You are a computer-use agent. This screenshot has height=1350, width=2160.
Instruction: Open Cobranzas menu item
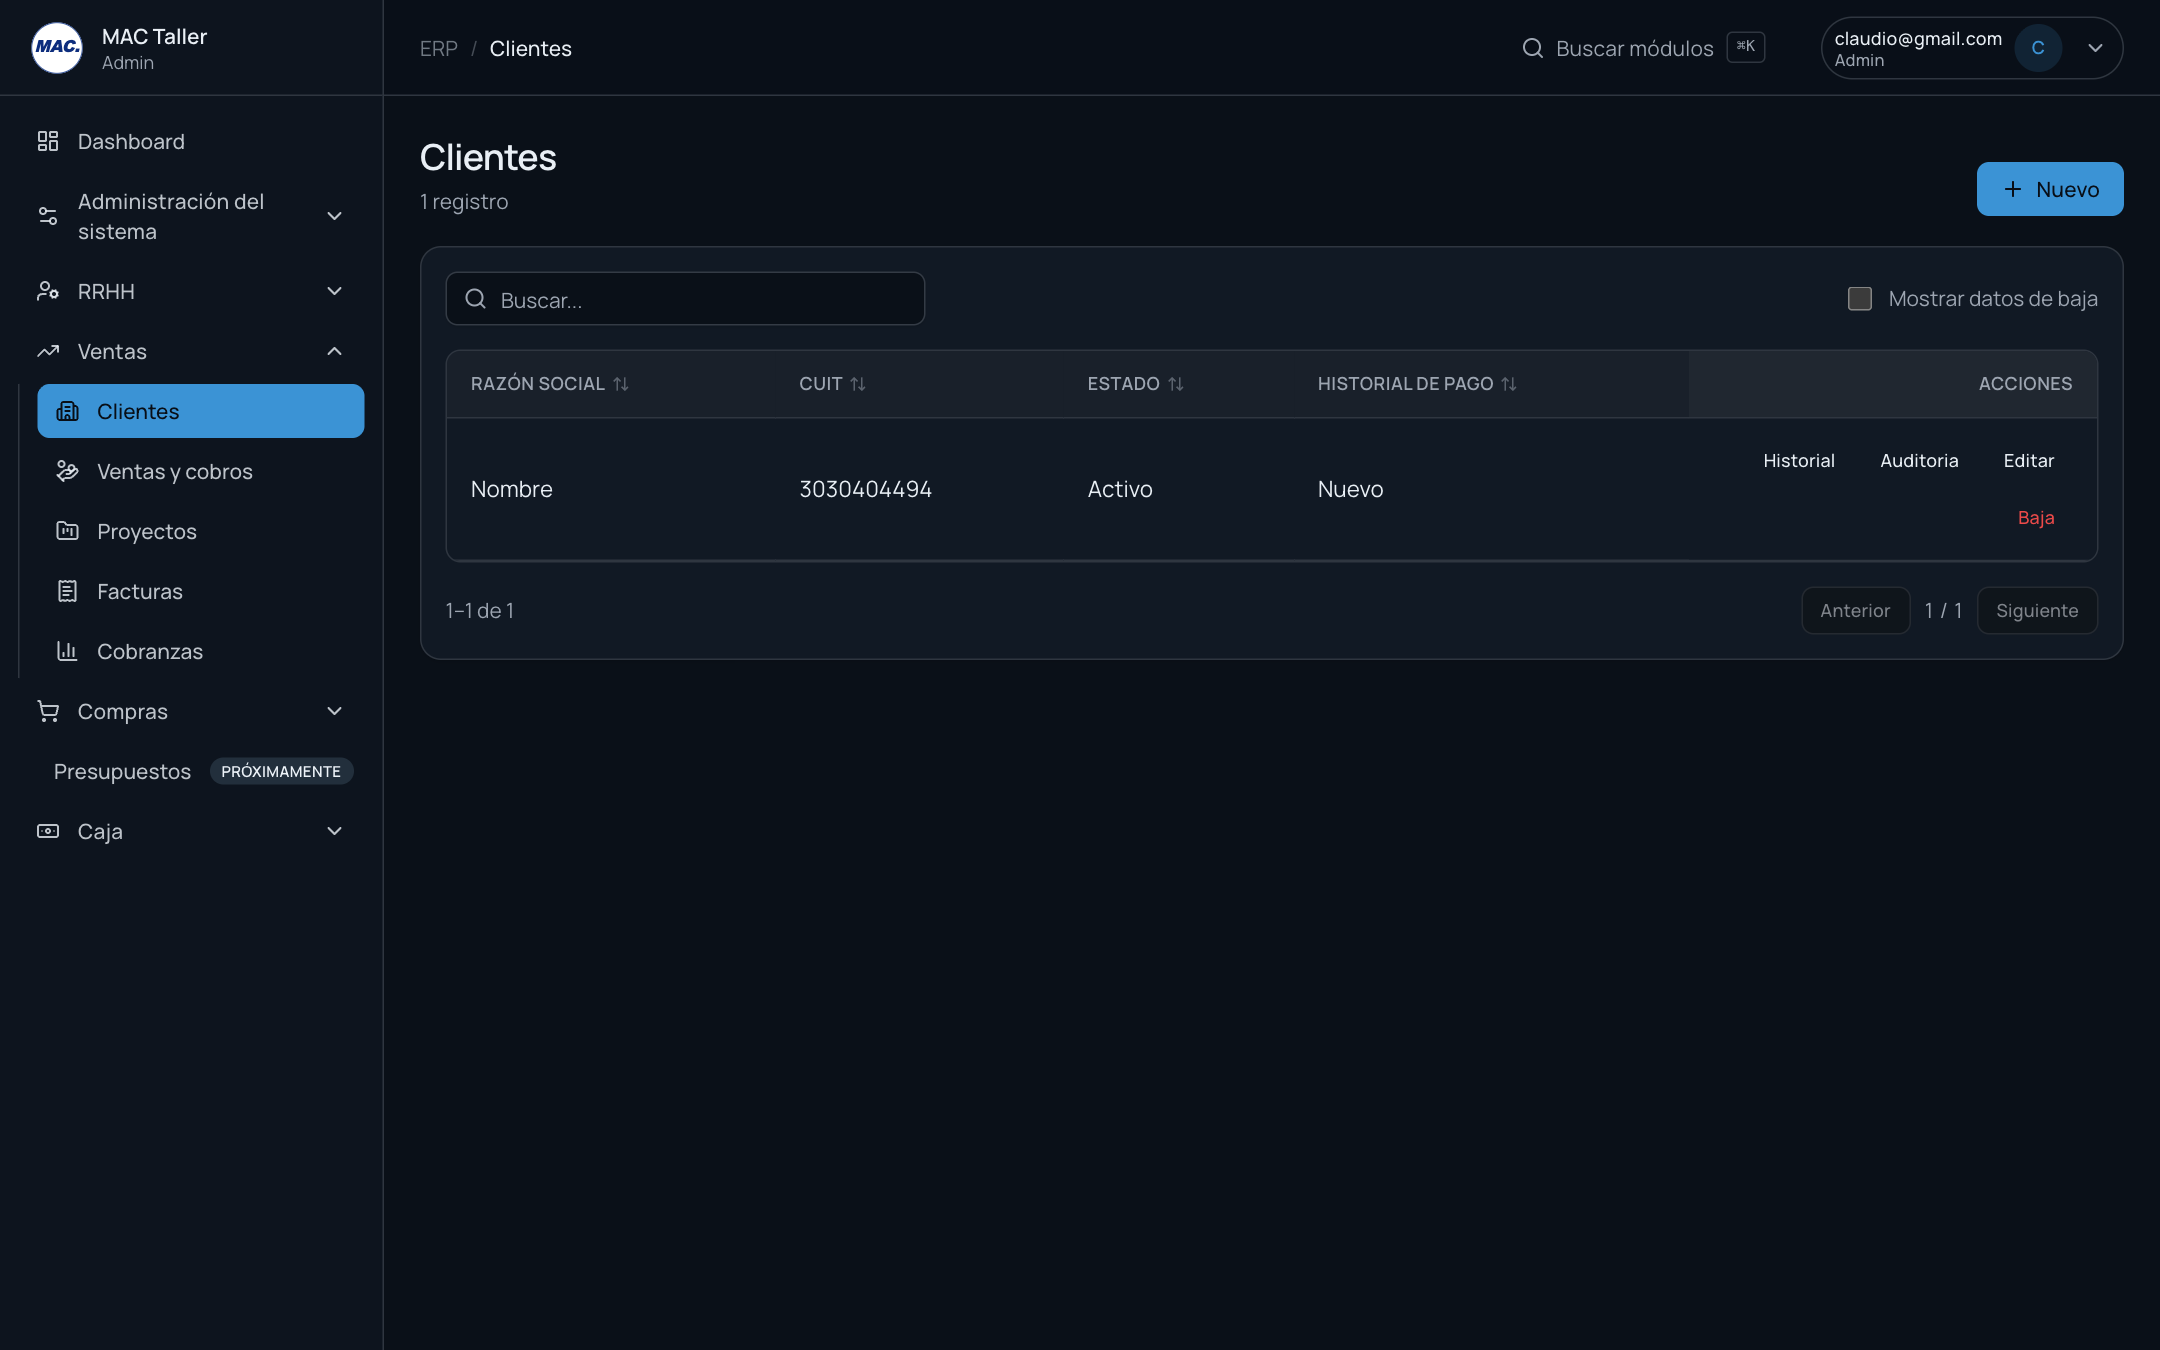pyautogui.click(x=200, y=651)
